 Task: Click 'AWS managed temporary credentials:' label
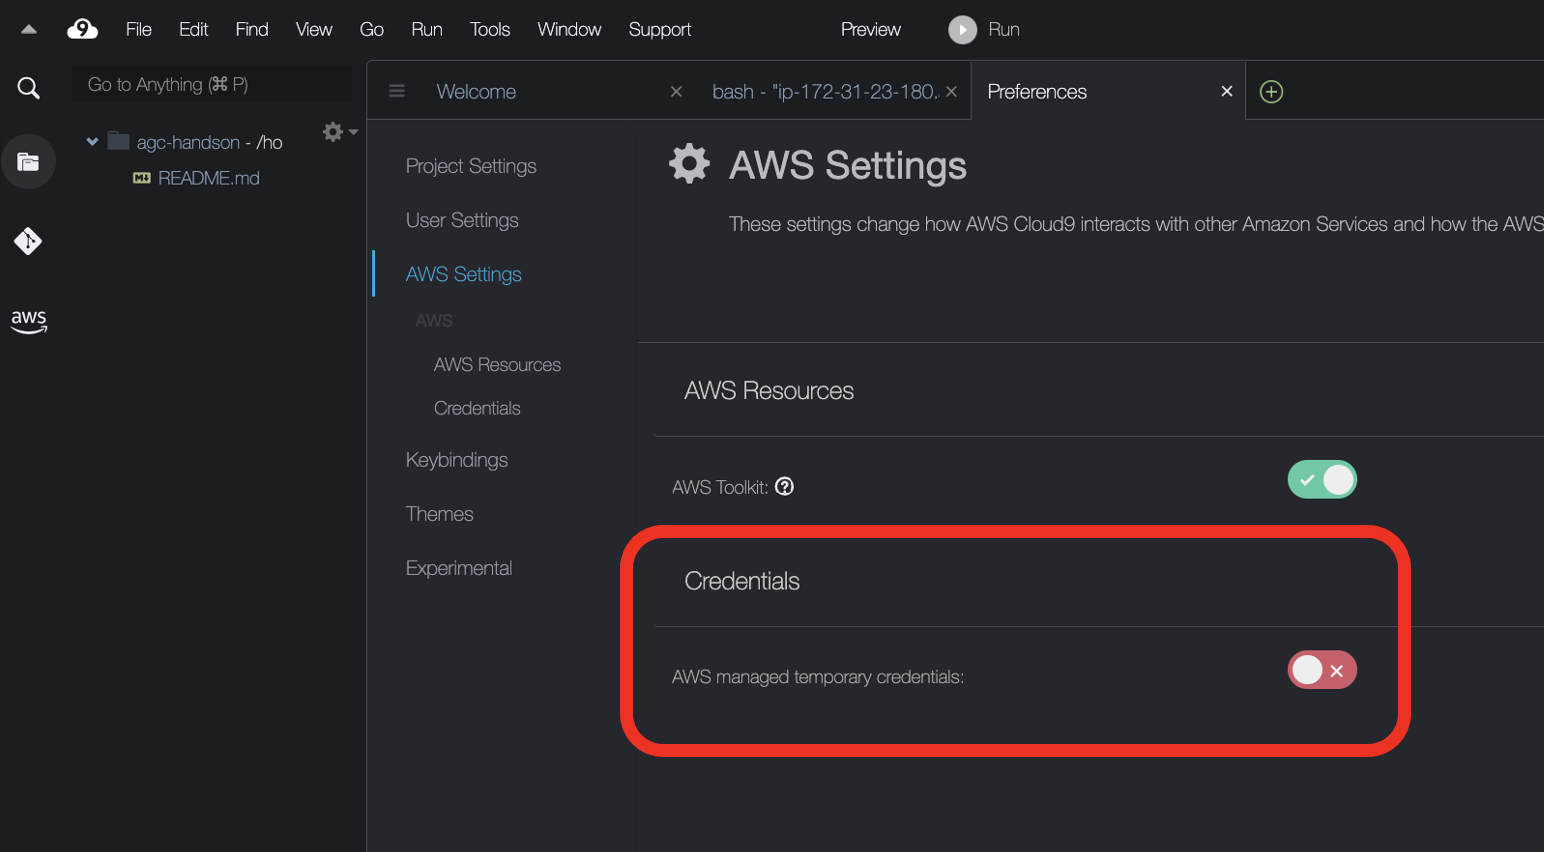pyautogui.click(x=818, y=677)
